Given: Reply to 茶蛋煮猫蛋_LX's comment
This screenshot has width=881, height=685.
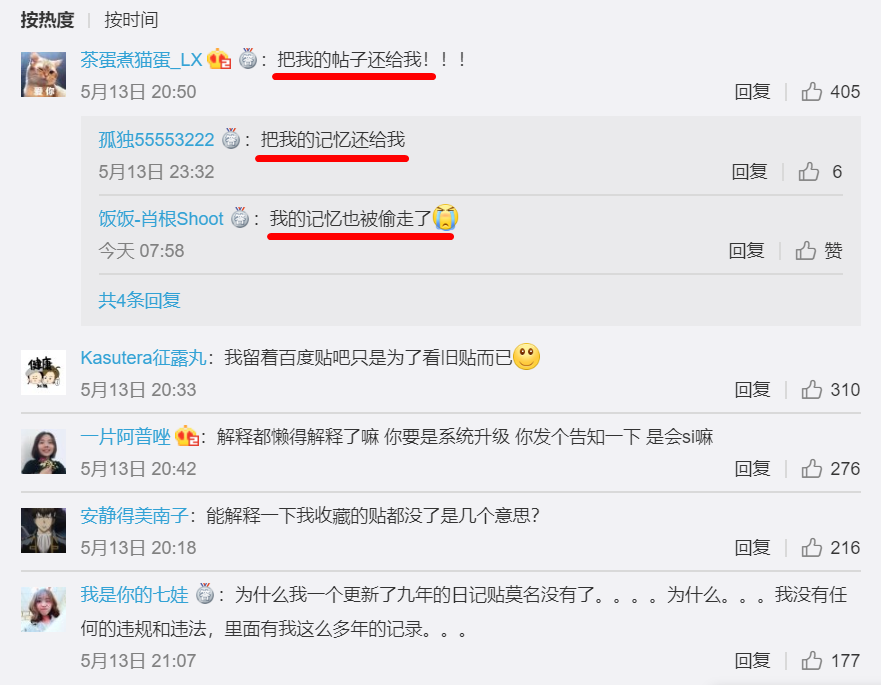Looking at the screenshot, I should [x=752, y=92].
